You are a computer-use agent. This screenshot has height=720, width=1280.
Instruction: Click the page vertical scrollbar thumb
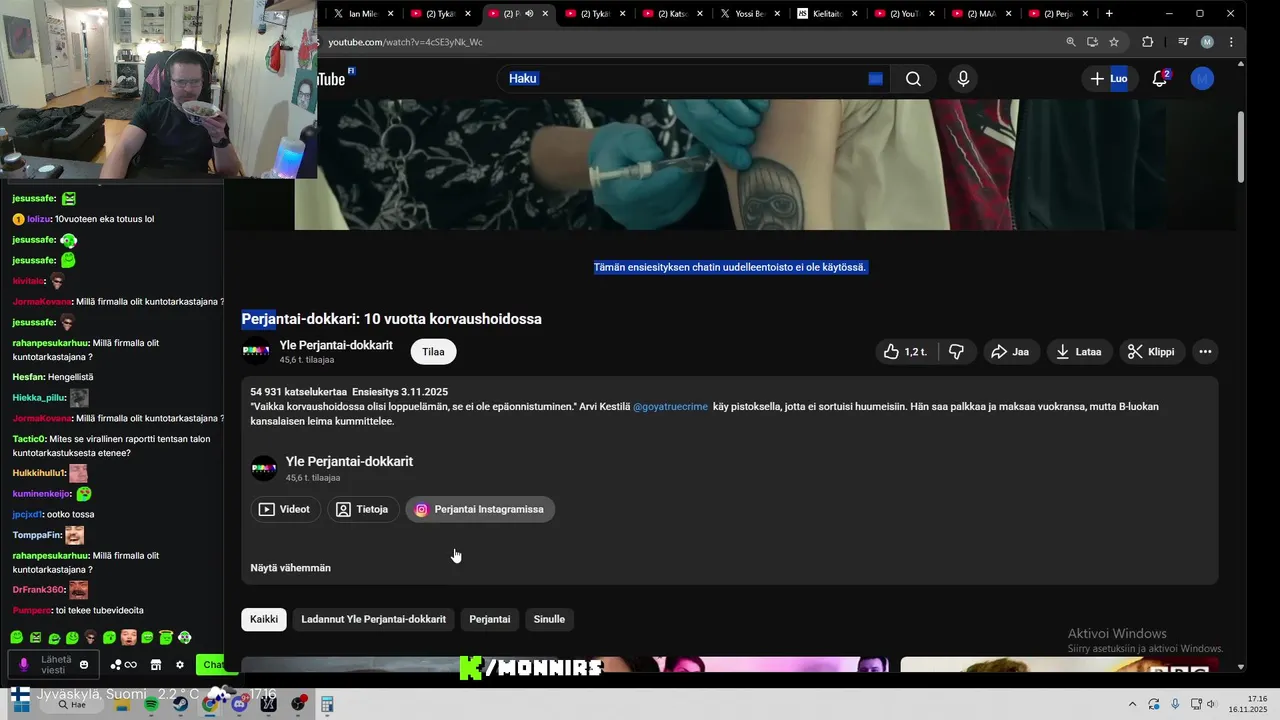pos(1241,146)
